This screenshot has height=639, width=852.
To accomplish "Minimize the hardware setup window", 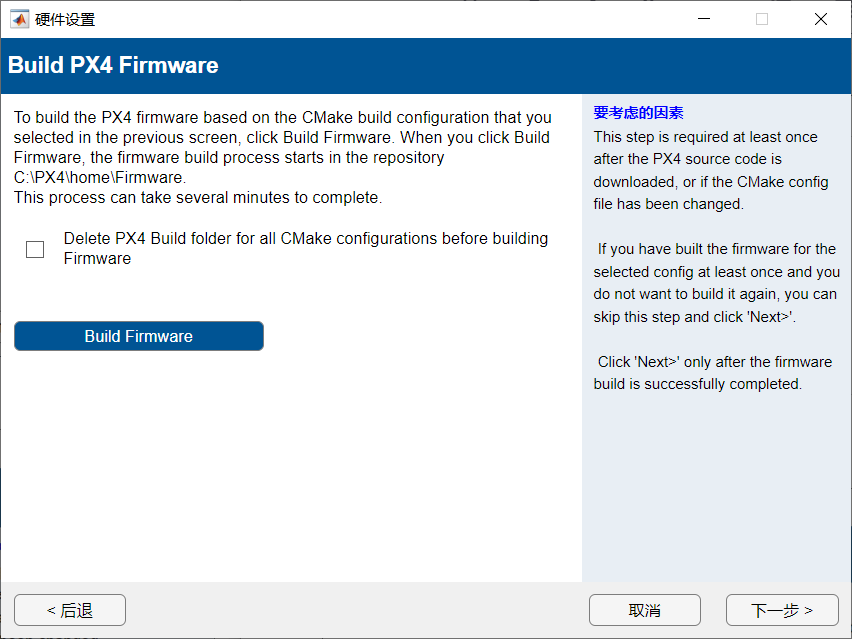I will click(x=703, y=19).
